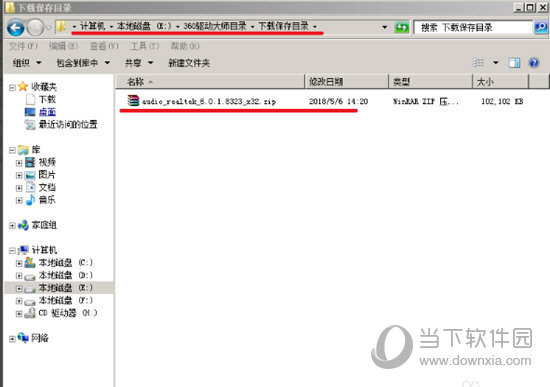
Task: Refresh the folder with green arrows icon
Action: coord(402,27)
